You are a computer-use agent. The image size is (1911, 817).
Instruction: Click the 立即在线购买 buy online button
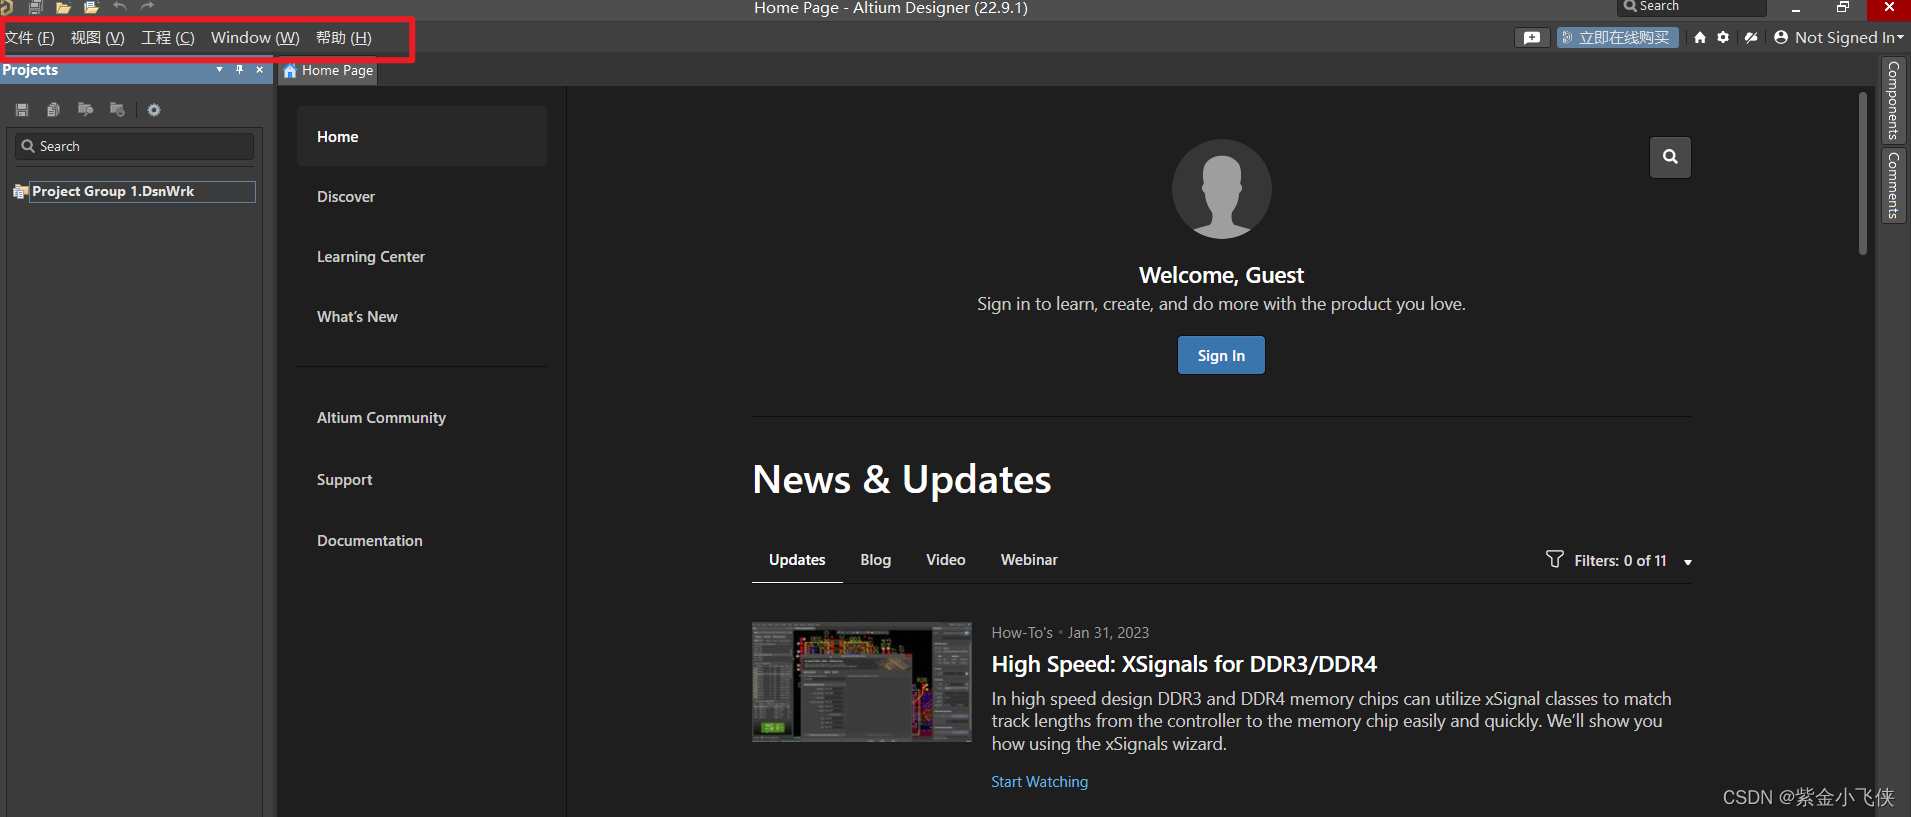[x=1617, y=38]
